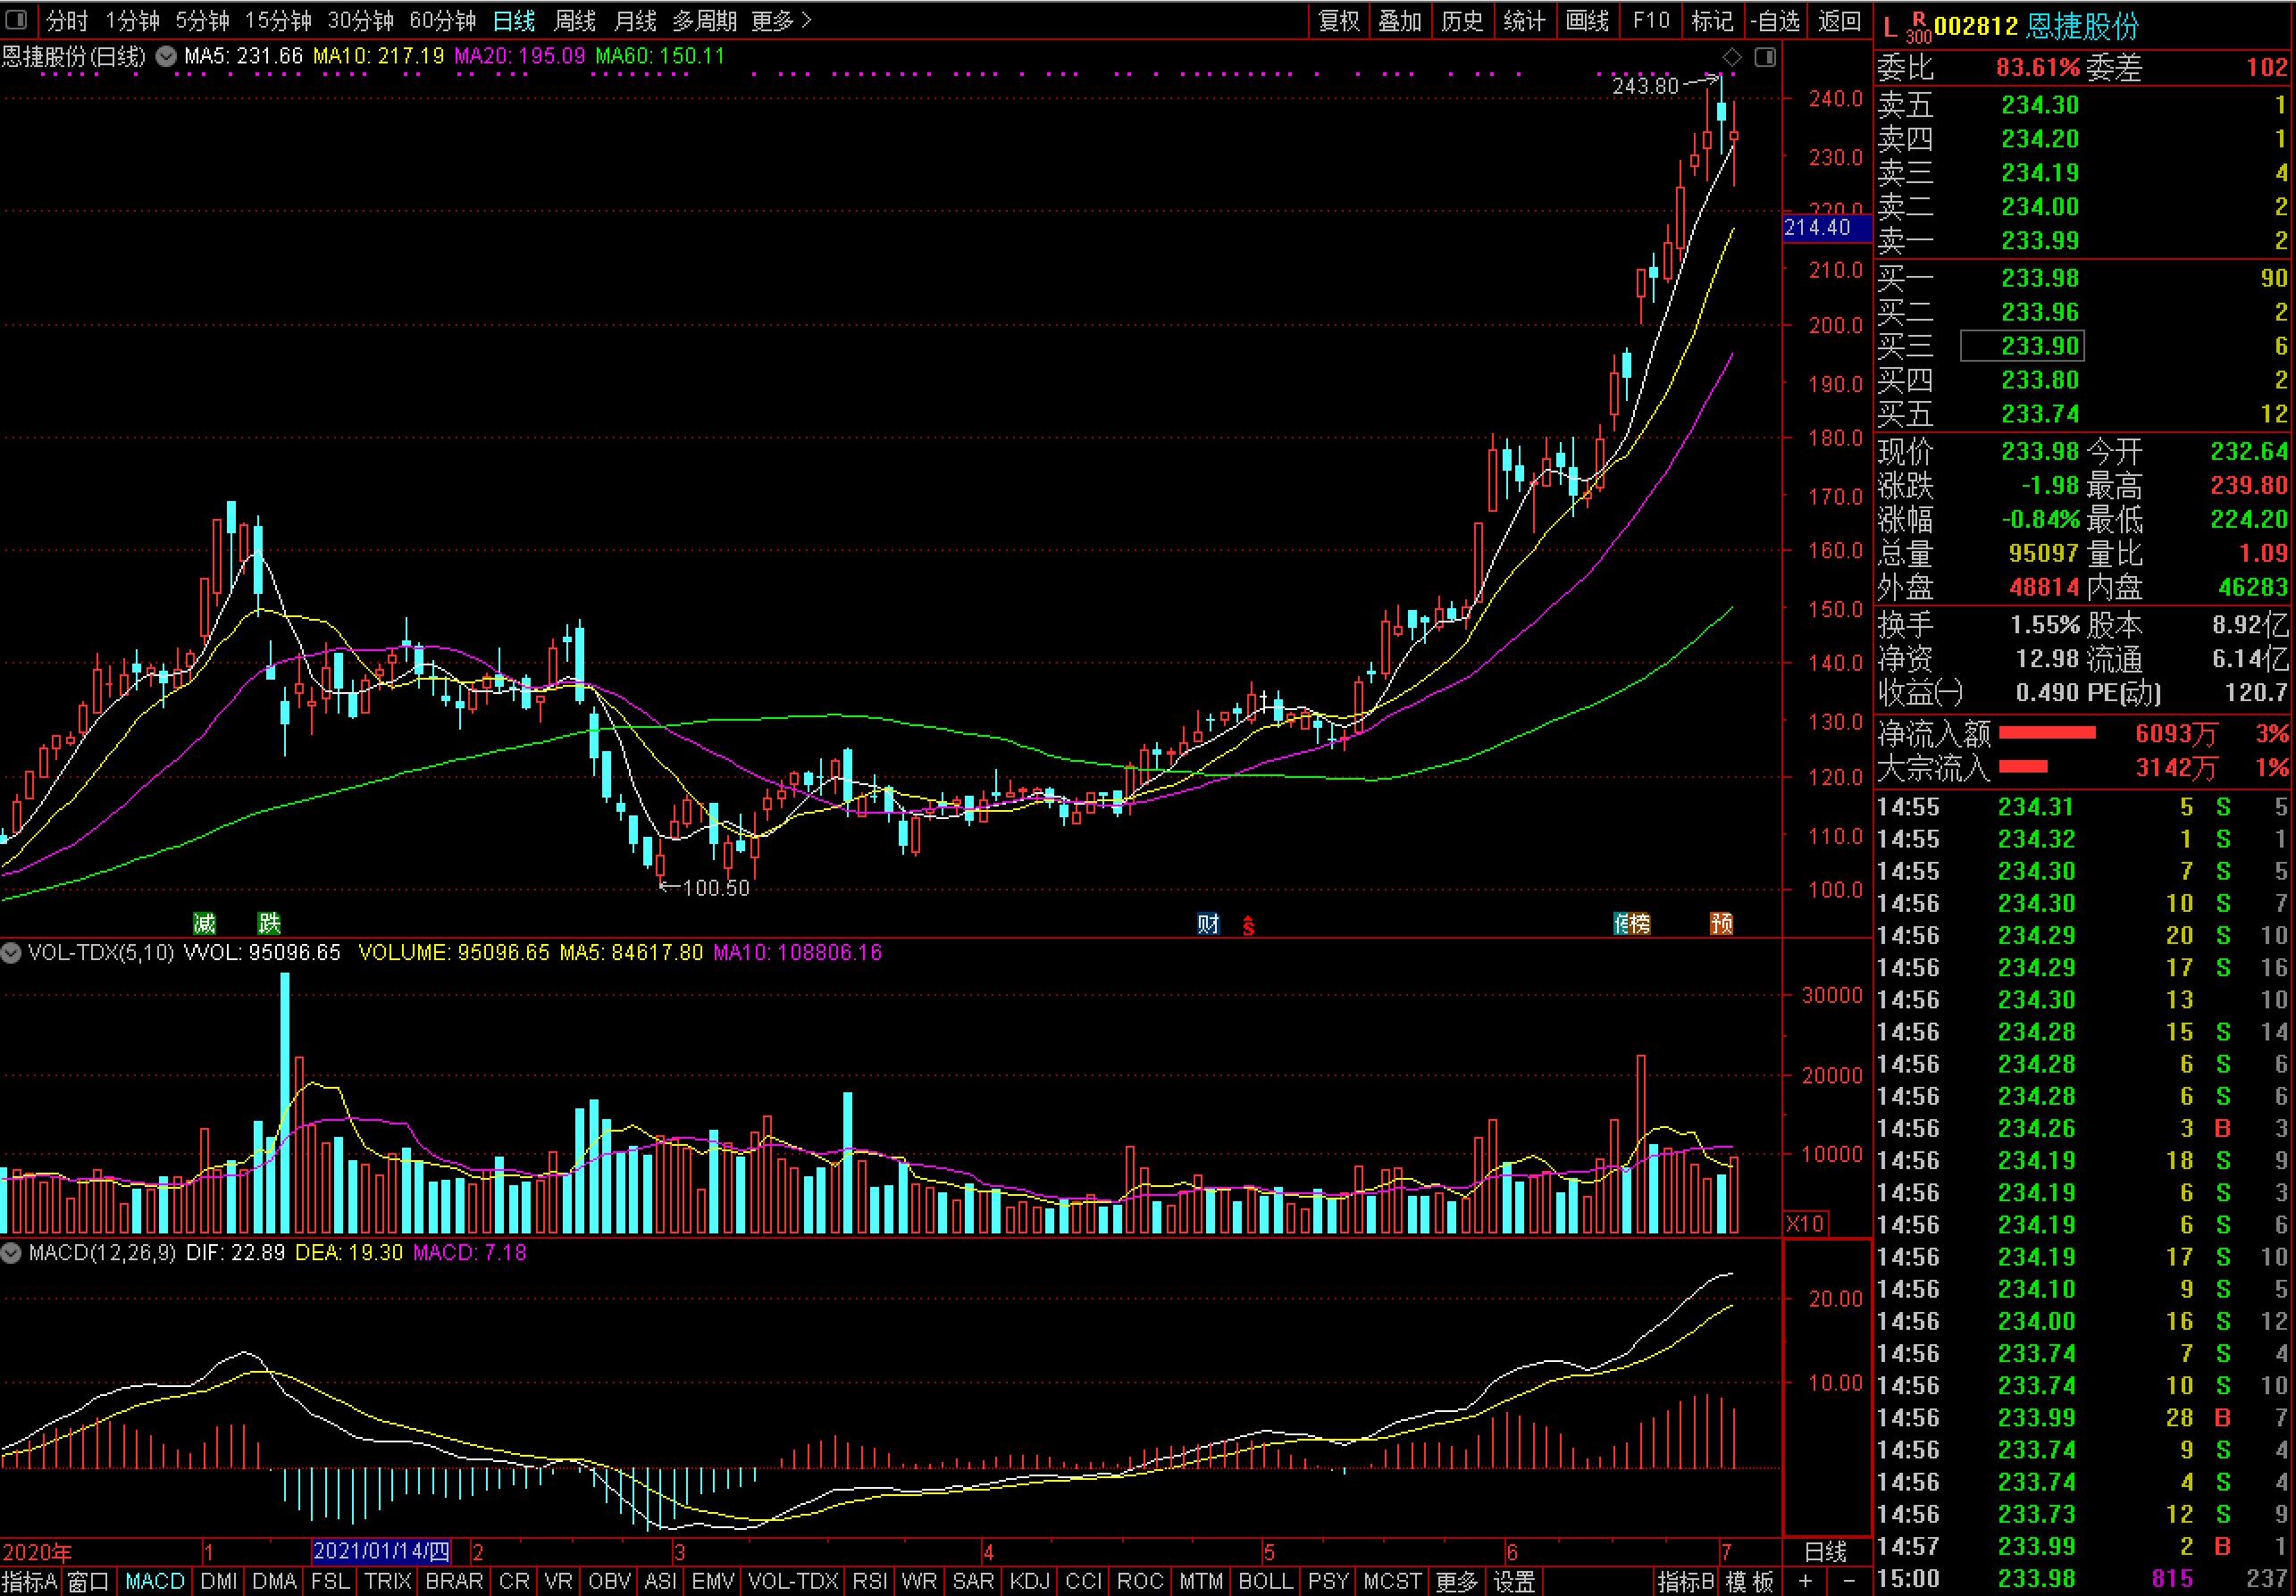Image resolution: width=2296 pixels, height=1596 pixels.
Task: Click the 减 marker icon on the chart
Action: pyautogui.click(x=204, y=923)
